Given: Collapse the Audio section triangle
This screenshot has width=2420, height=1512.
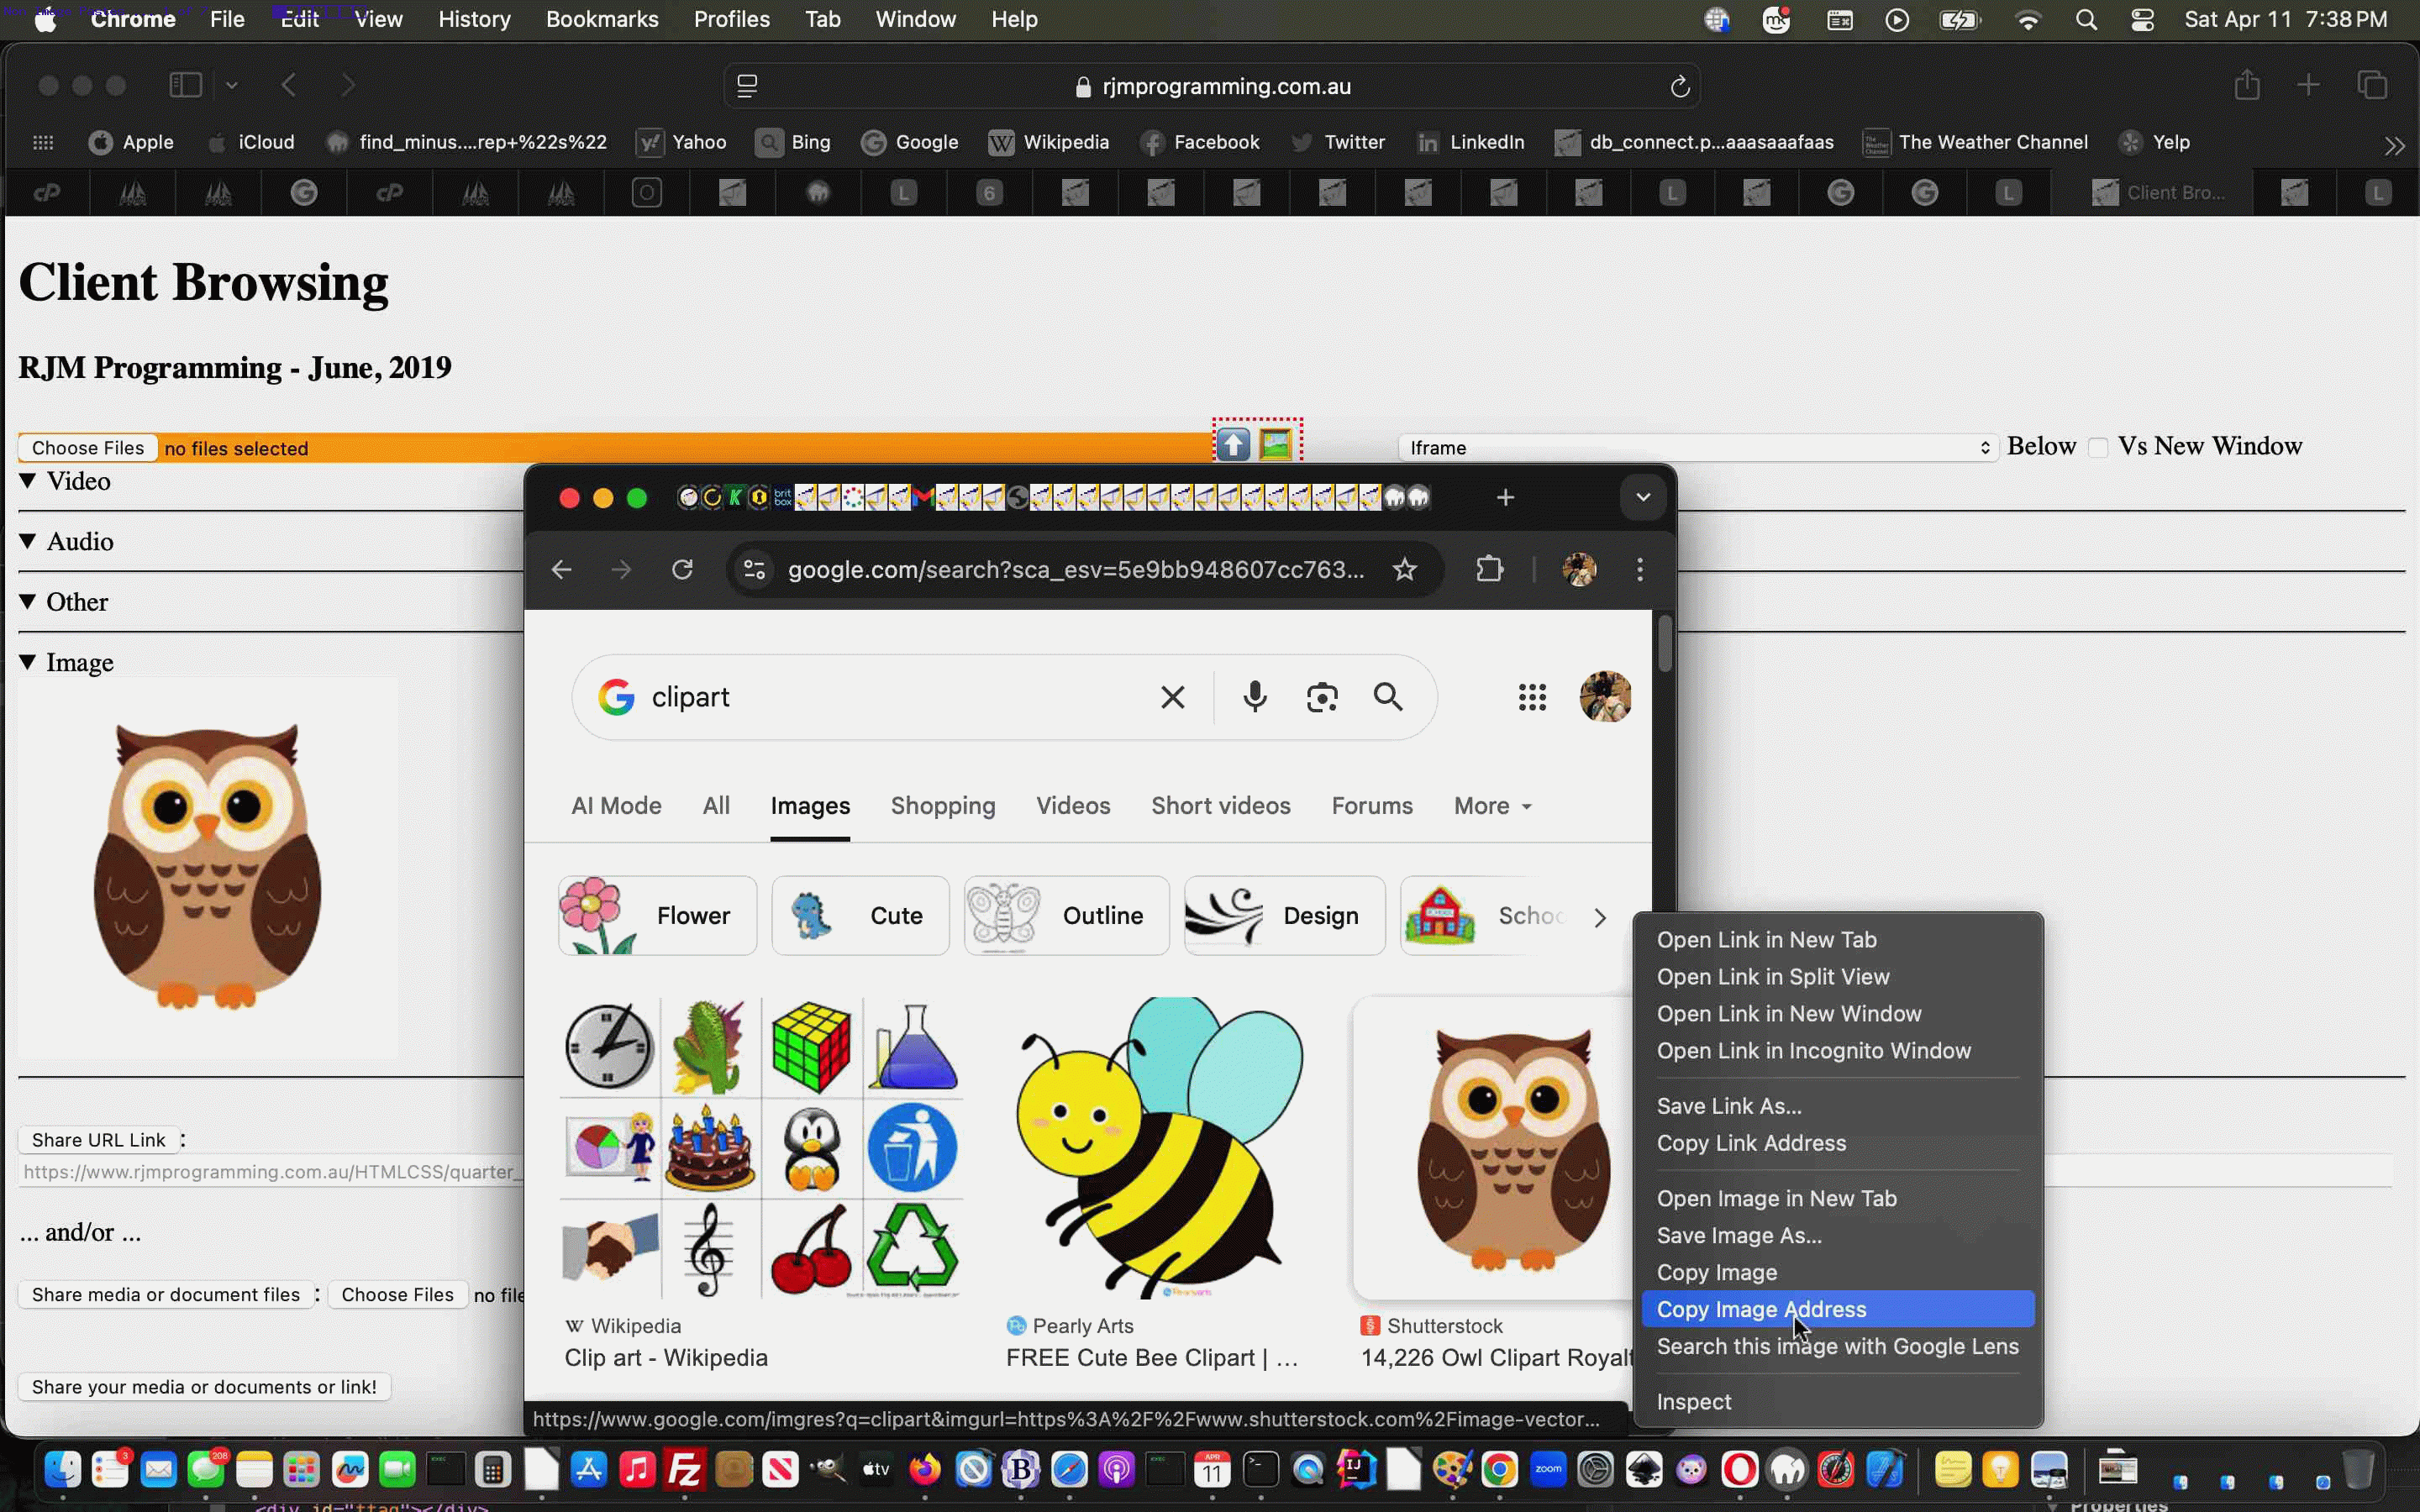Looking at the screenshot, I should (26, 541).
